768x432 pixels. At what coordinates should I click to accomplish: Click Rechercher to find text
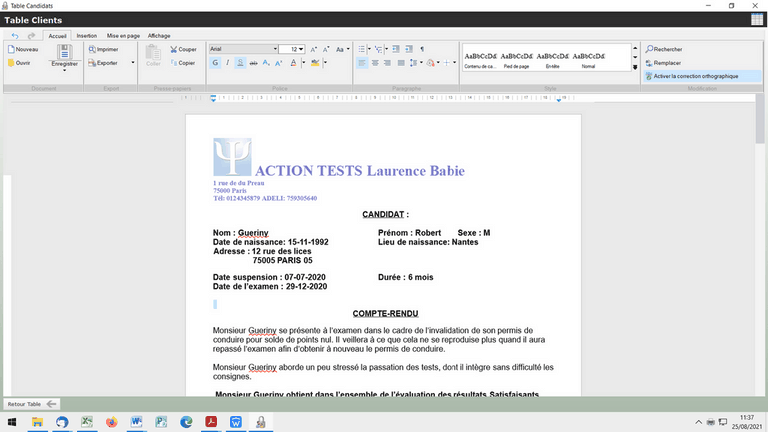[x=664, y=49]
